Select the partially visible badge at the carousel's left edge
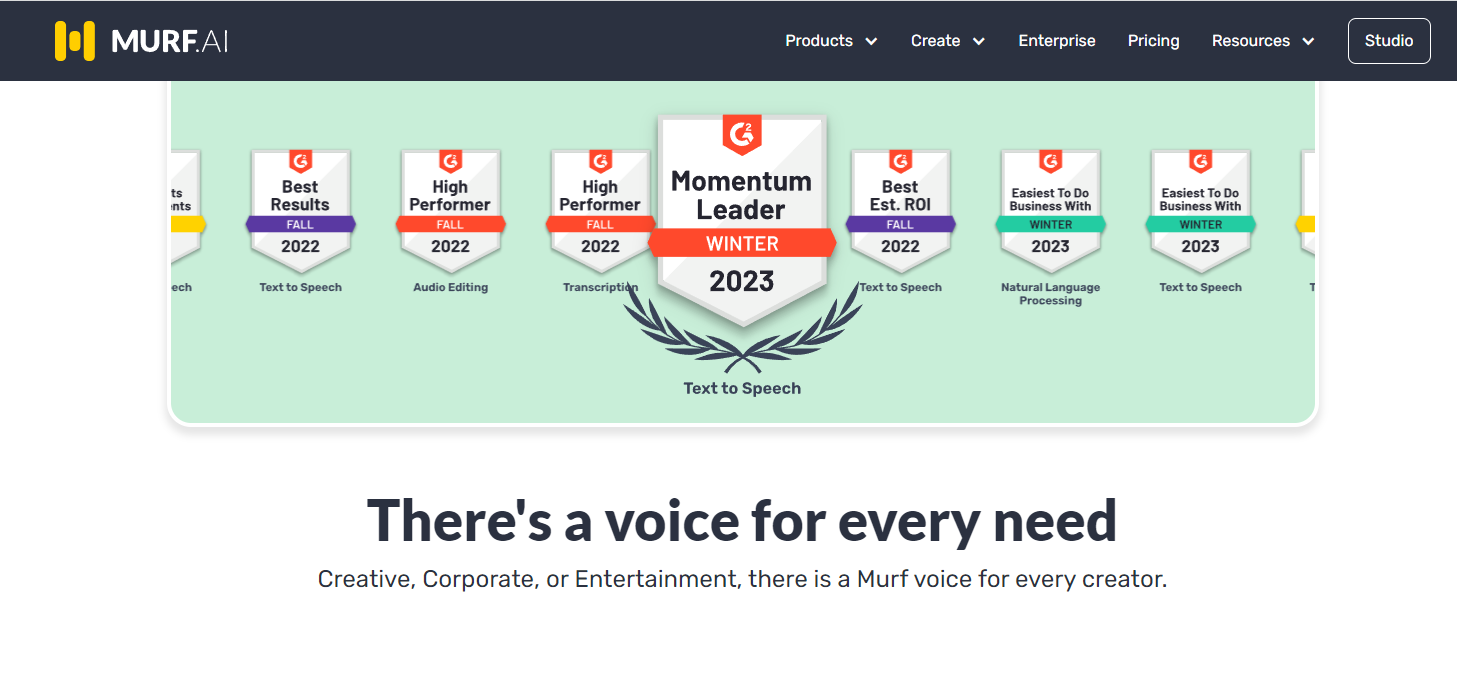Screen dimensions: 1457x696 [x=187, y=212]
